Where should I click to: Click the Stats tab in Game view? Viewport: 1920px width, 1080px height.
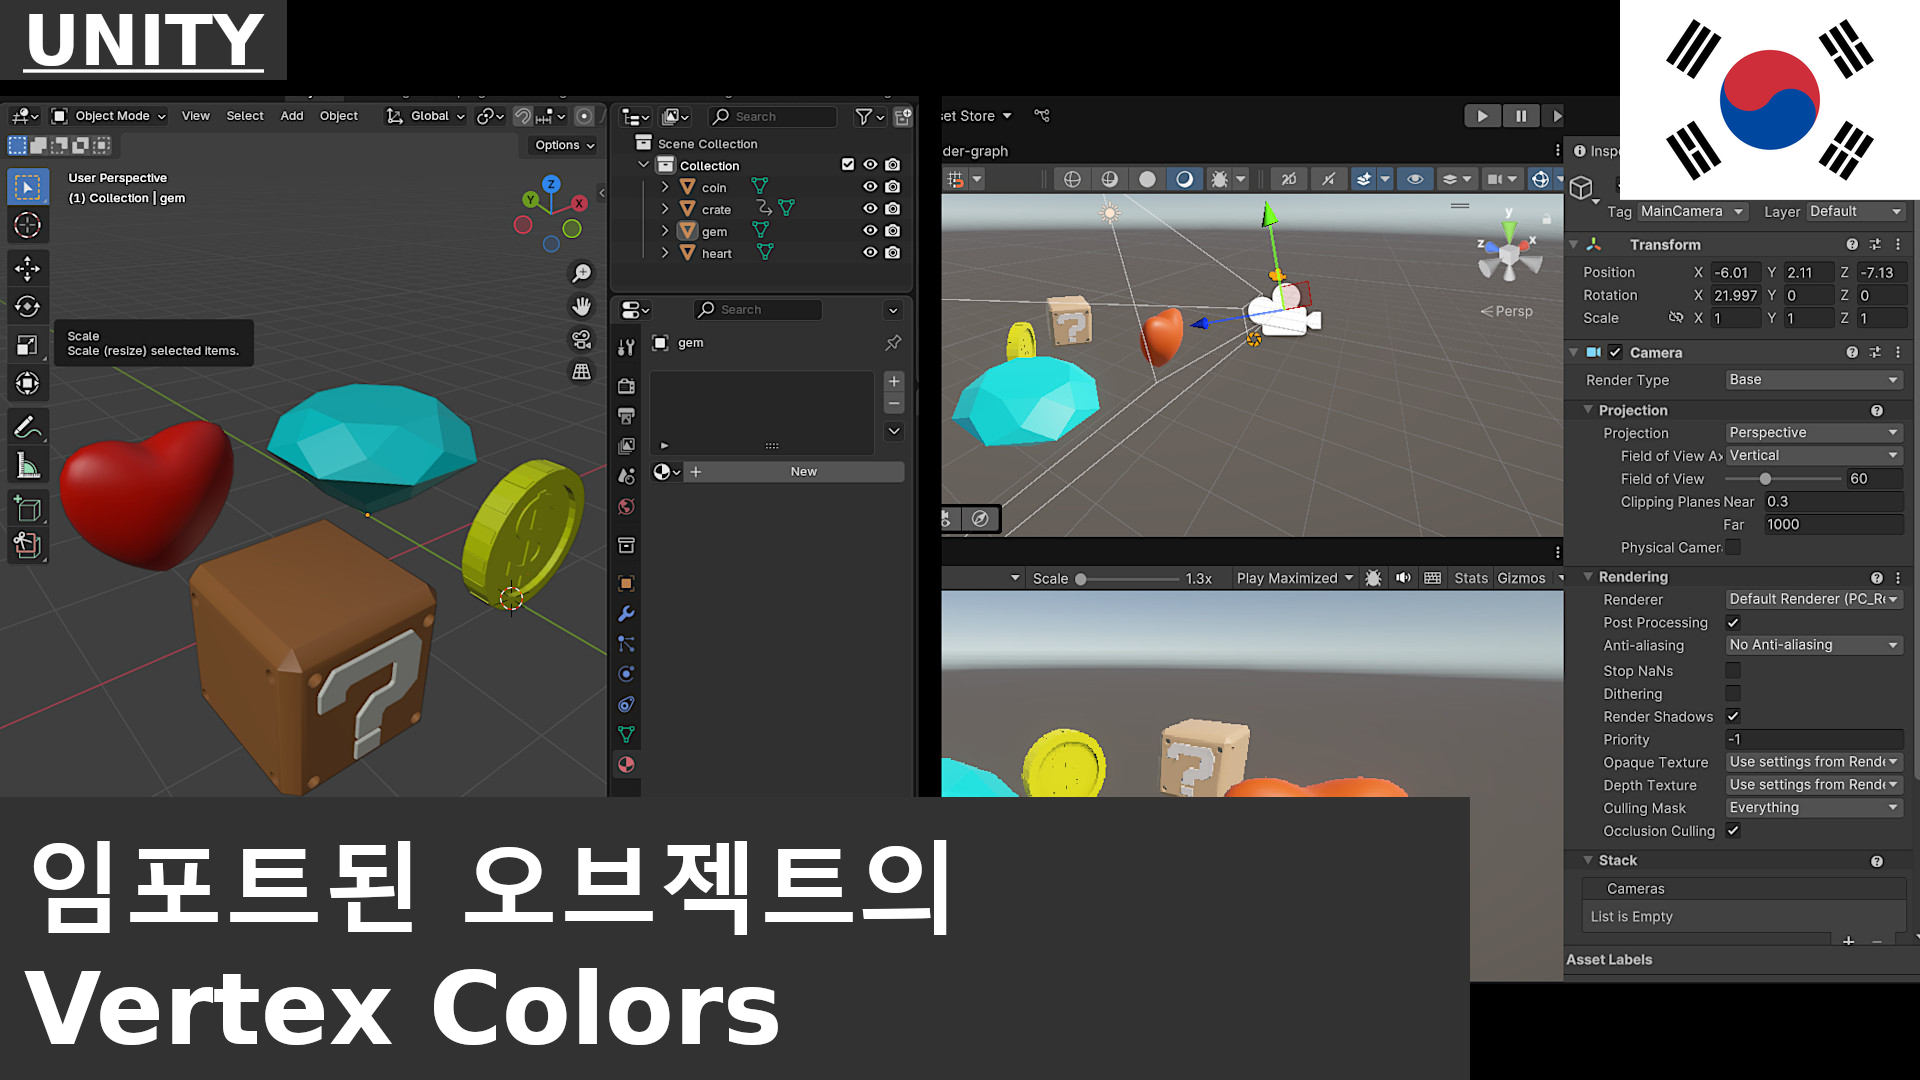[x=1471, y=578]
